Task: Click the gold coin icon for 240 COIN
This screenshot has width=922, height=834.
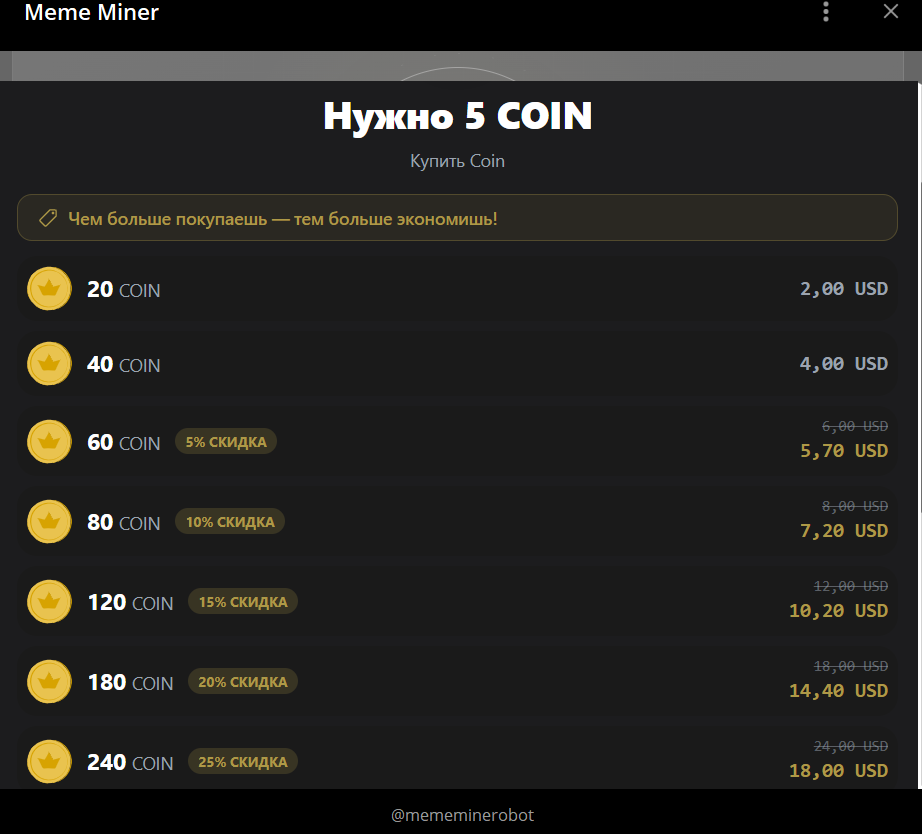Action: click(x=49, y=761)
